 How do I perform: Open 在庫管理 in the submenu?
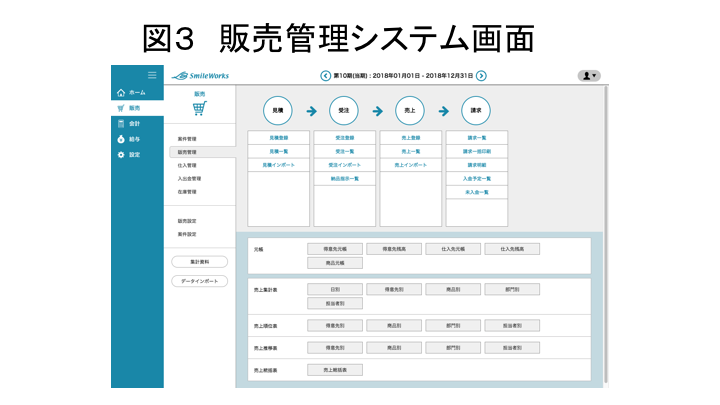coord(187,192)
